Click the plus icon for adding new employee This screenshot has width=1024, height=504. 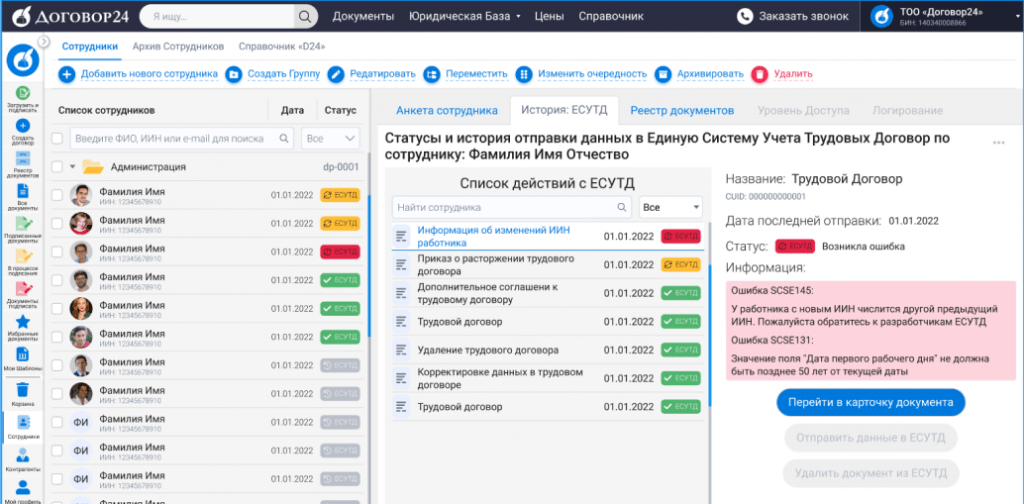[x=67, y=74]
